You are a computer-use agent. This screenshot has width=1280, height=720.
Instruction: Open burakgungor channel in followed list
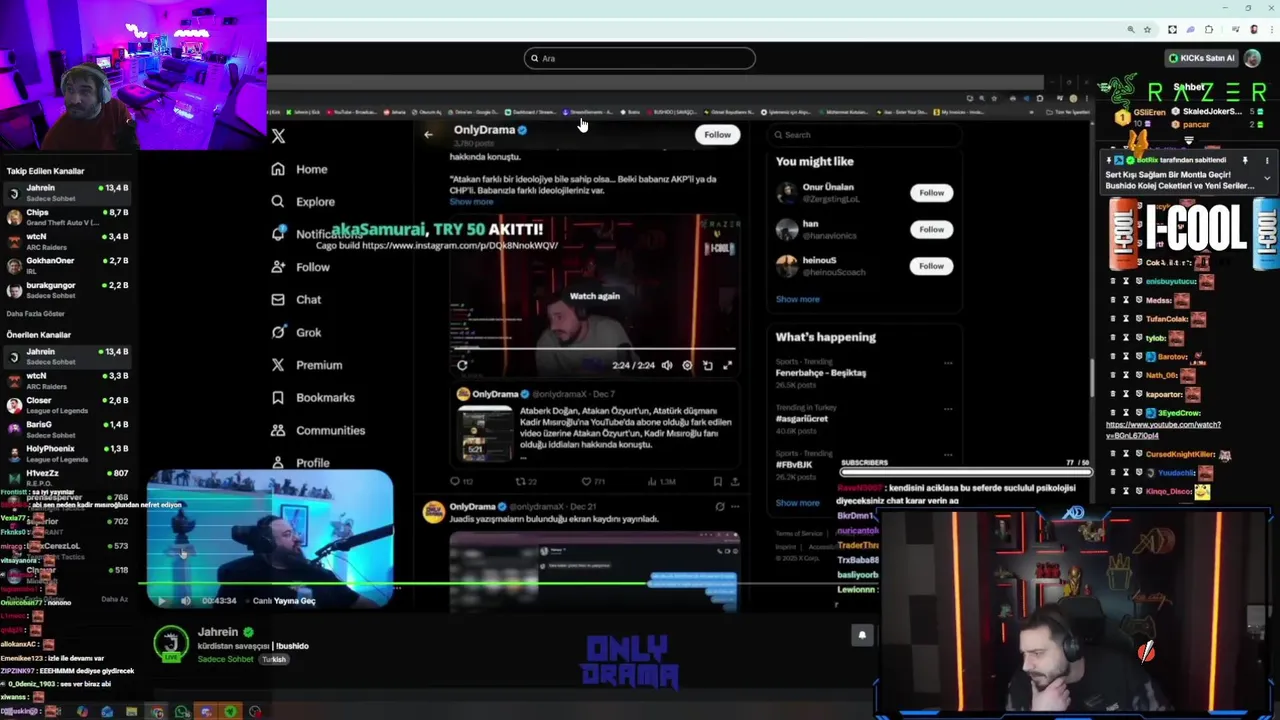pos(66,290)
